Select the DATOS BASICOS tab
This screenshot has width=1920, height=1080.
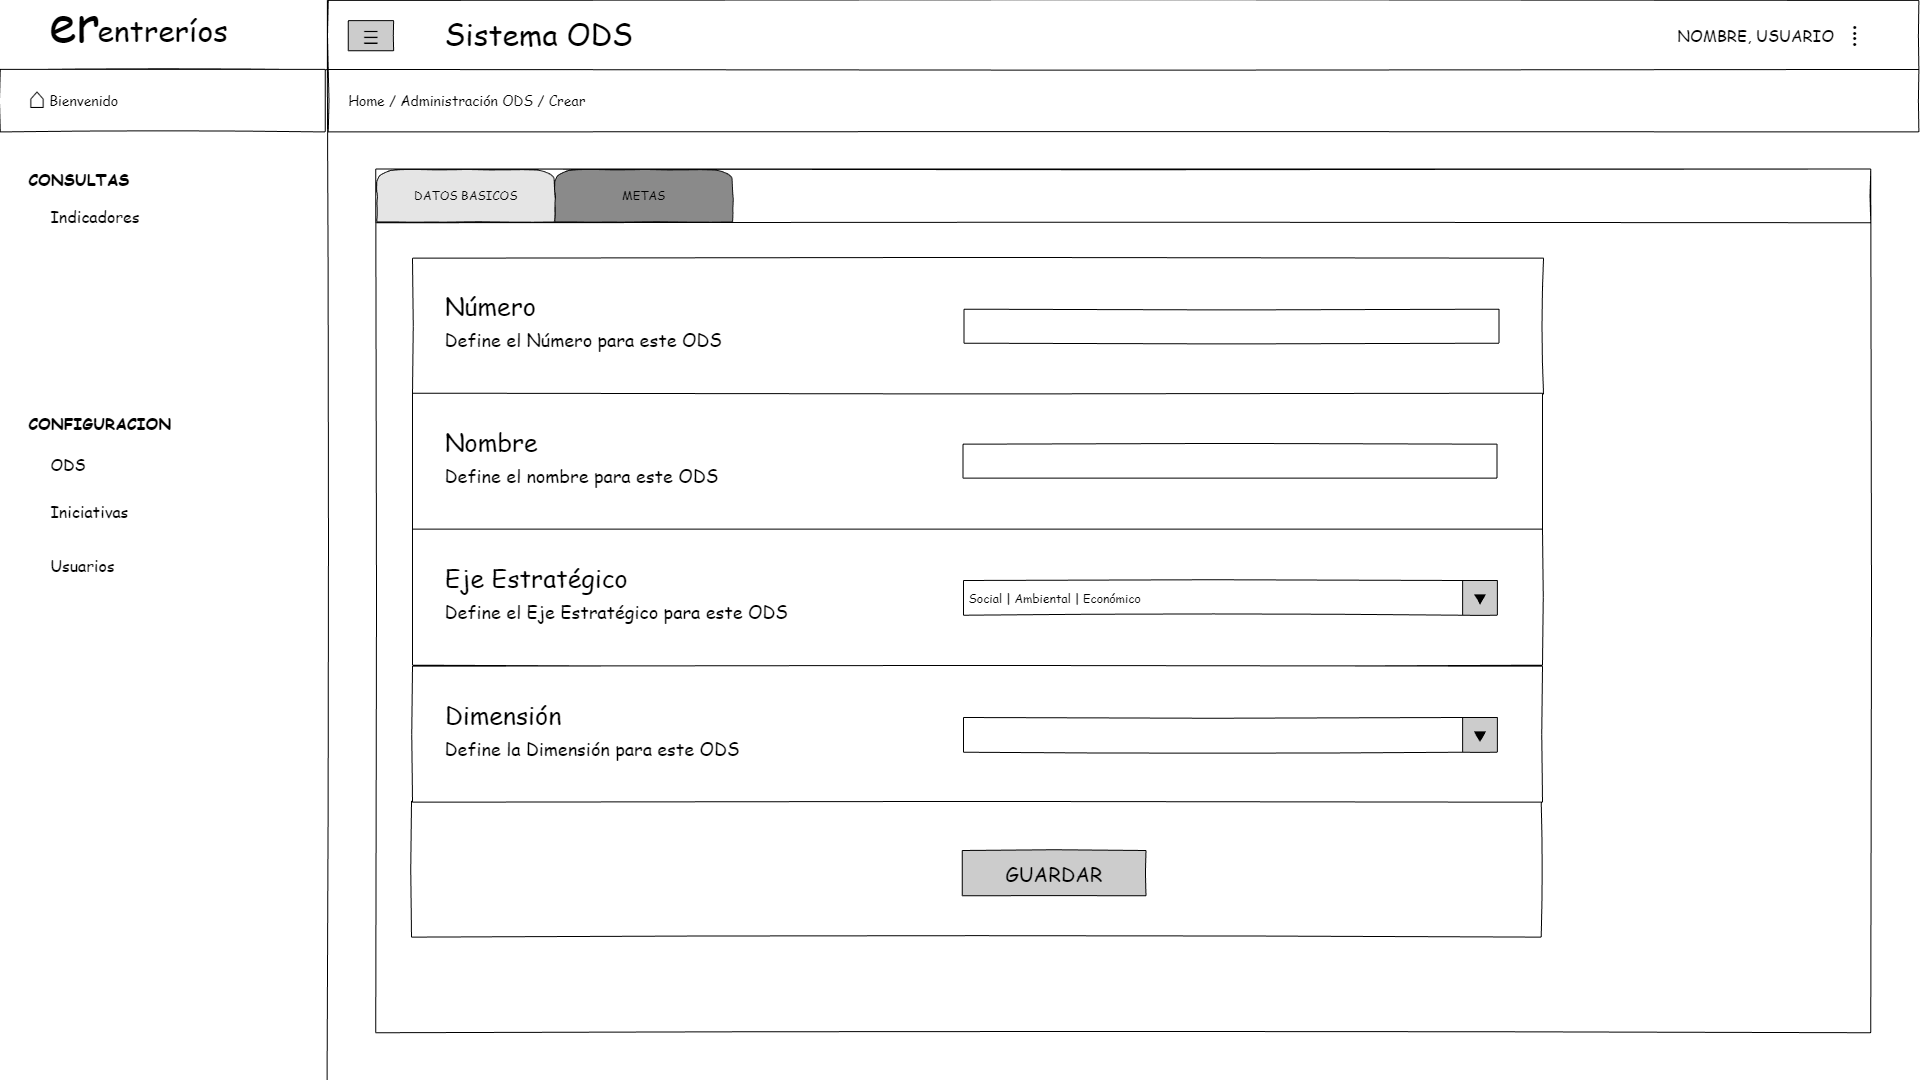pyautogui.click(x=465, y=196)
